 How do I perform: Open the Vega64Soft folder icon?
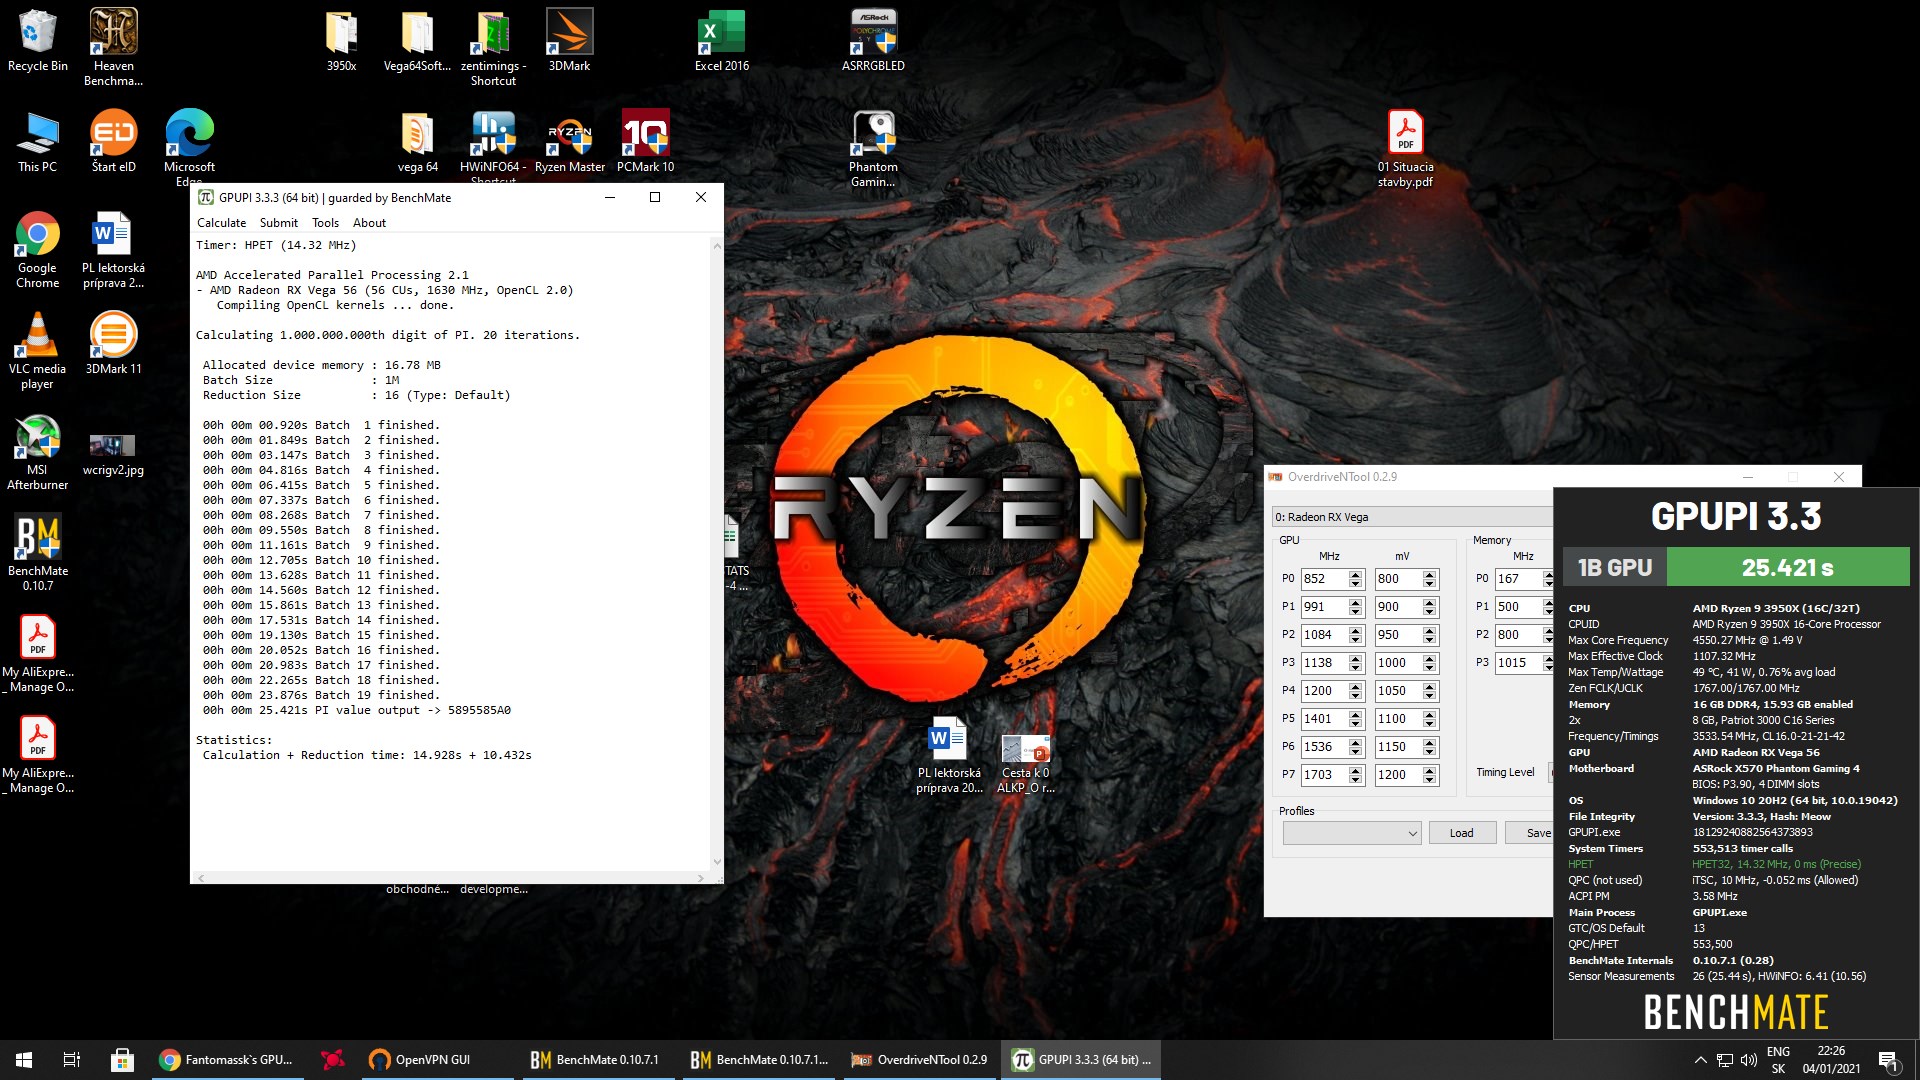pyautogui.click(x=417, y=40)
